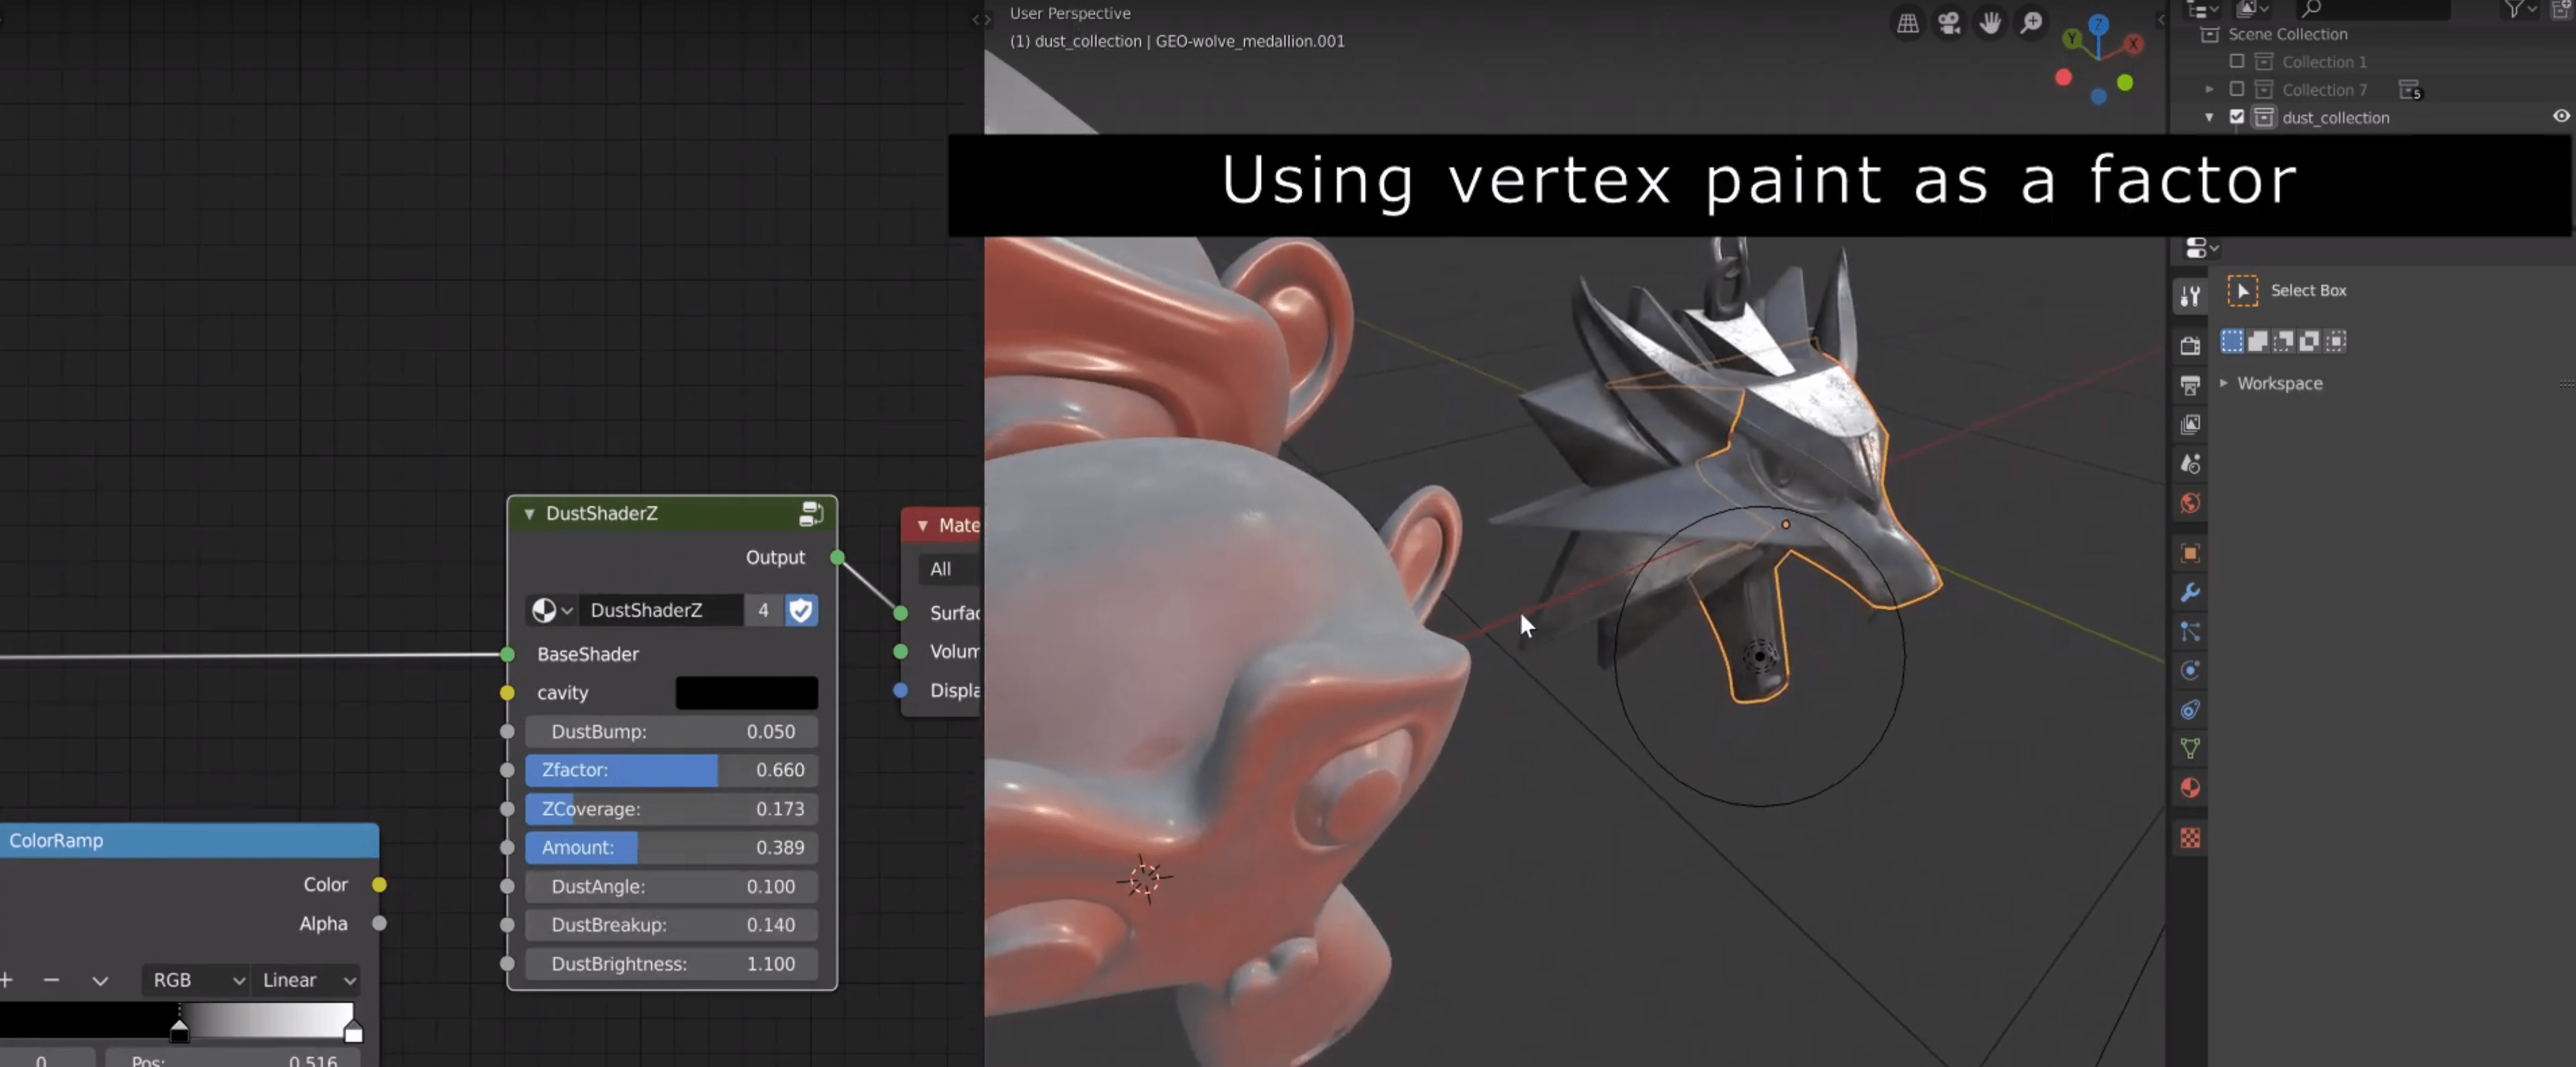Click the cavity color swatch on DustShaderZ

pos(746,692)
